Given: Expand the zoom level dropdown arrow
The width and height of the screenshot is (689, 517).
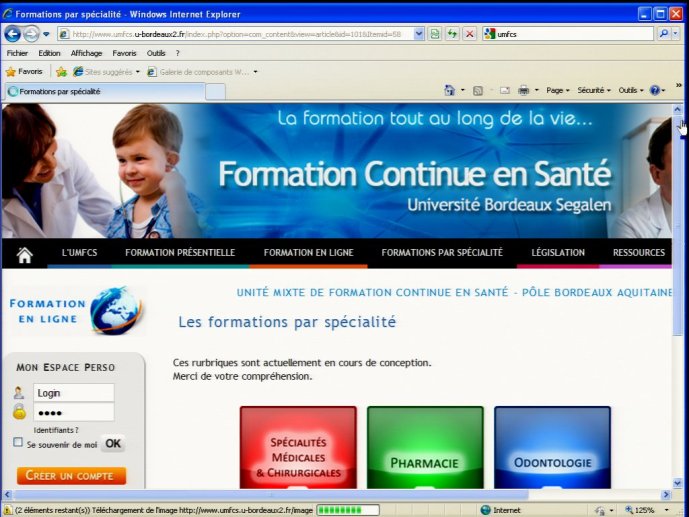Looking at the screenshot, I should click(667, 510).
